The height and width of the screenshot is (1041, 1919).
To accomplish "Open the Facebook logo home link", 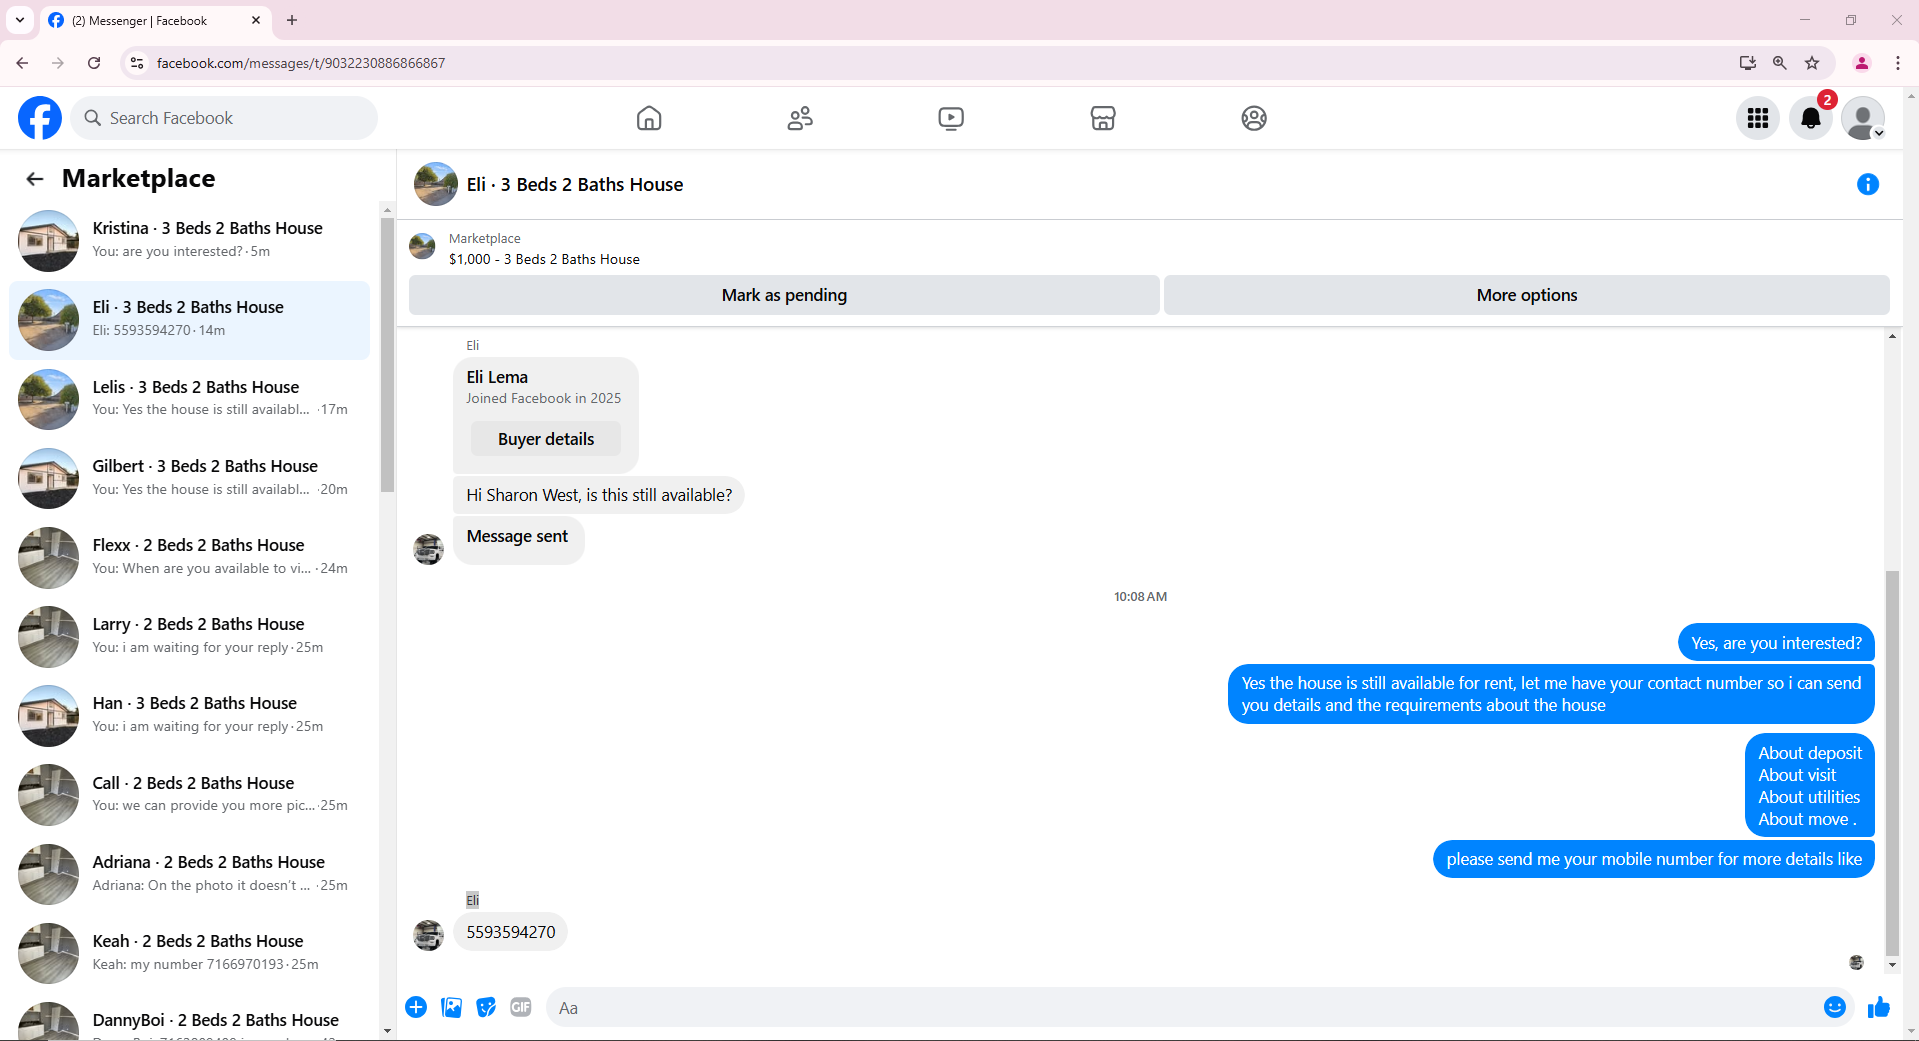I will [x=40, y=118].
